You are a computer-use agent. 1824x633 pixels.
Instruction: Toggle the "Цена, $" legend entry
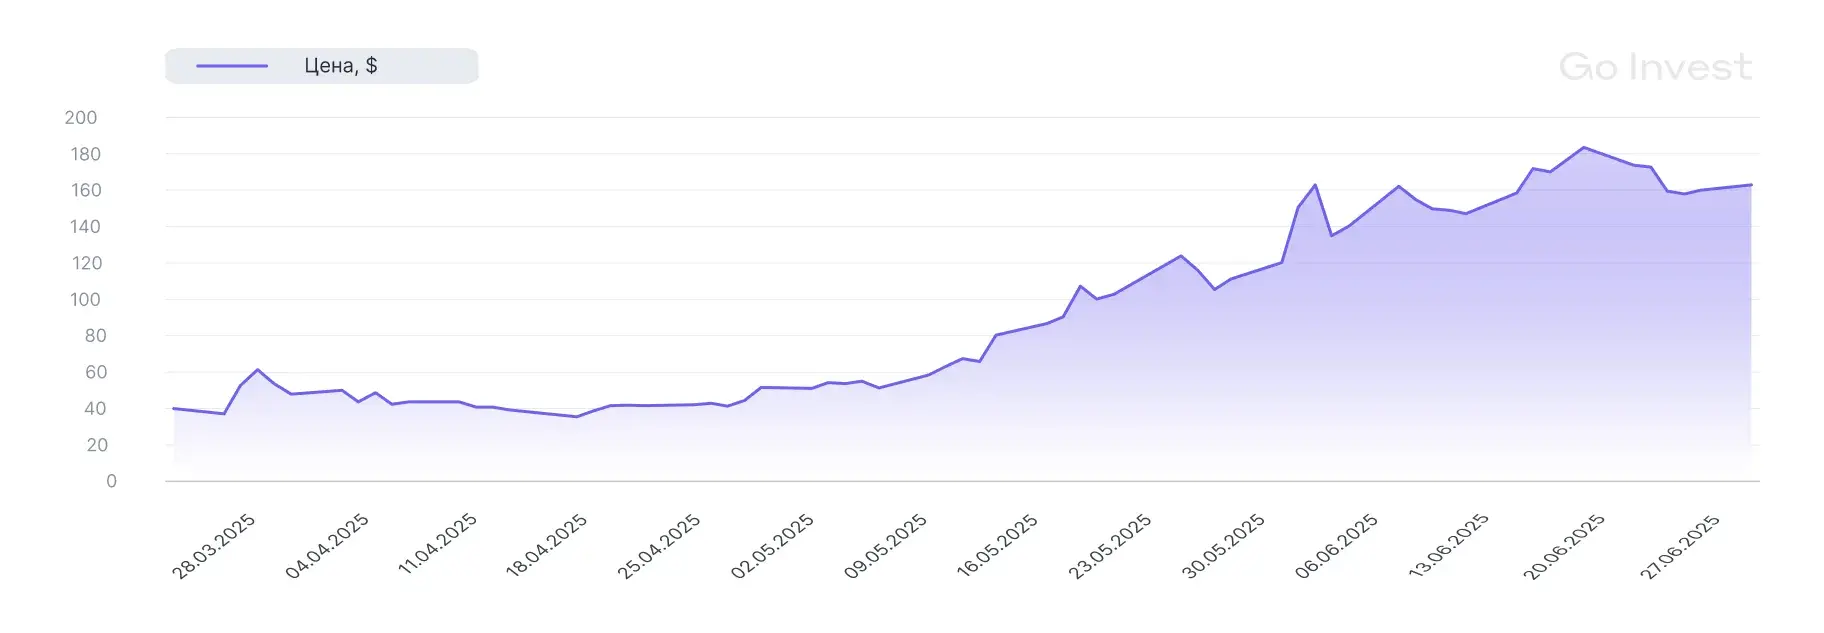pos(321,66)
